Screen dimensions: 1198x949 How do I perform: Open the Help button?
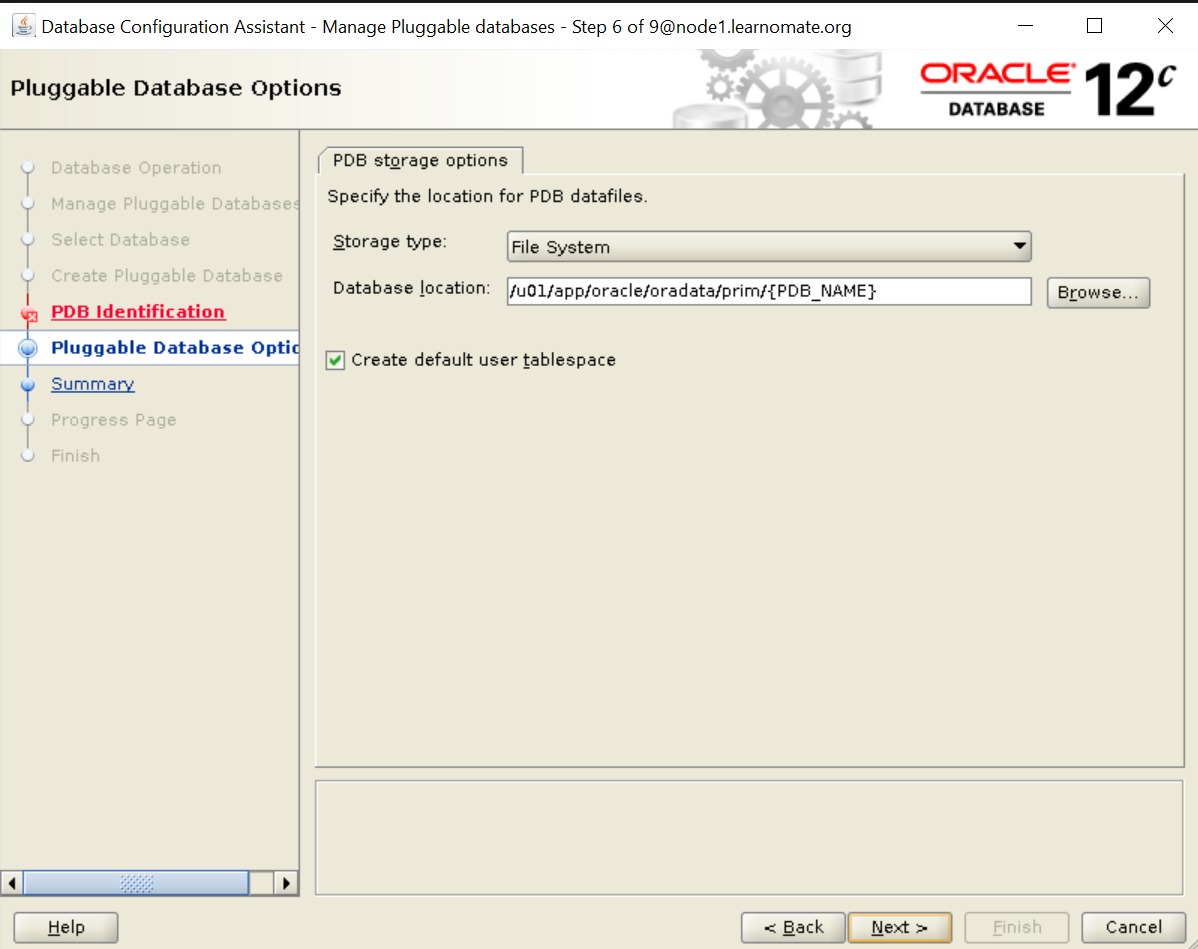66,927
